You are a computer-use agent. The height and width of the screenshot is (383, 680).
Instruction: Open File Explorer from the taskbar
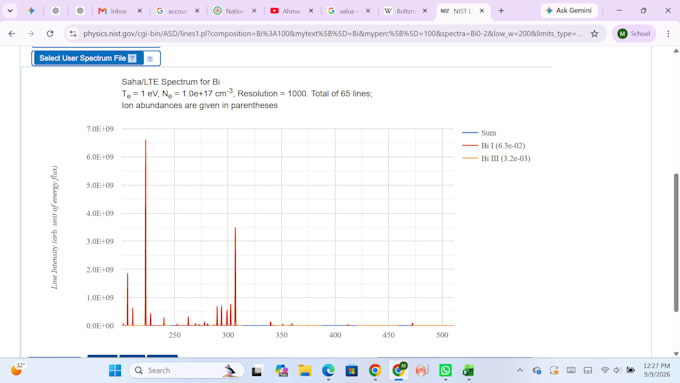click(x=305, y=371)
